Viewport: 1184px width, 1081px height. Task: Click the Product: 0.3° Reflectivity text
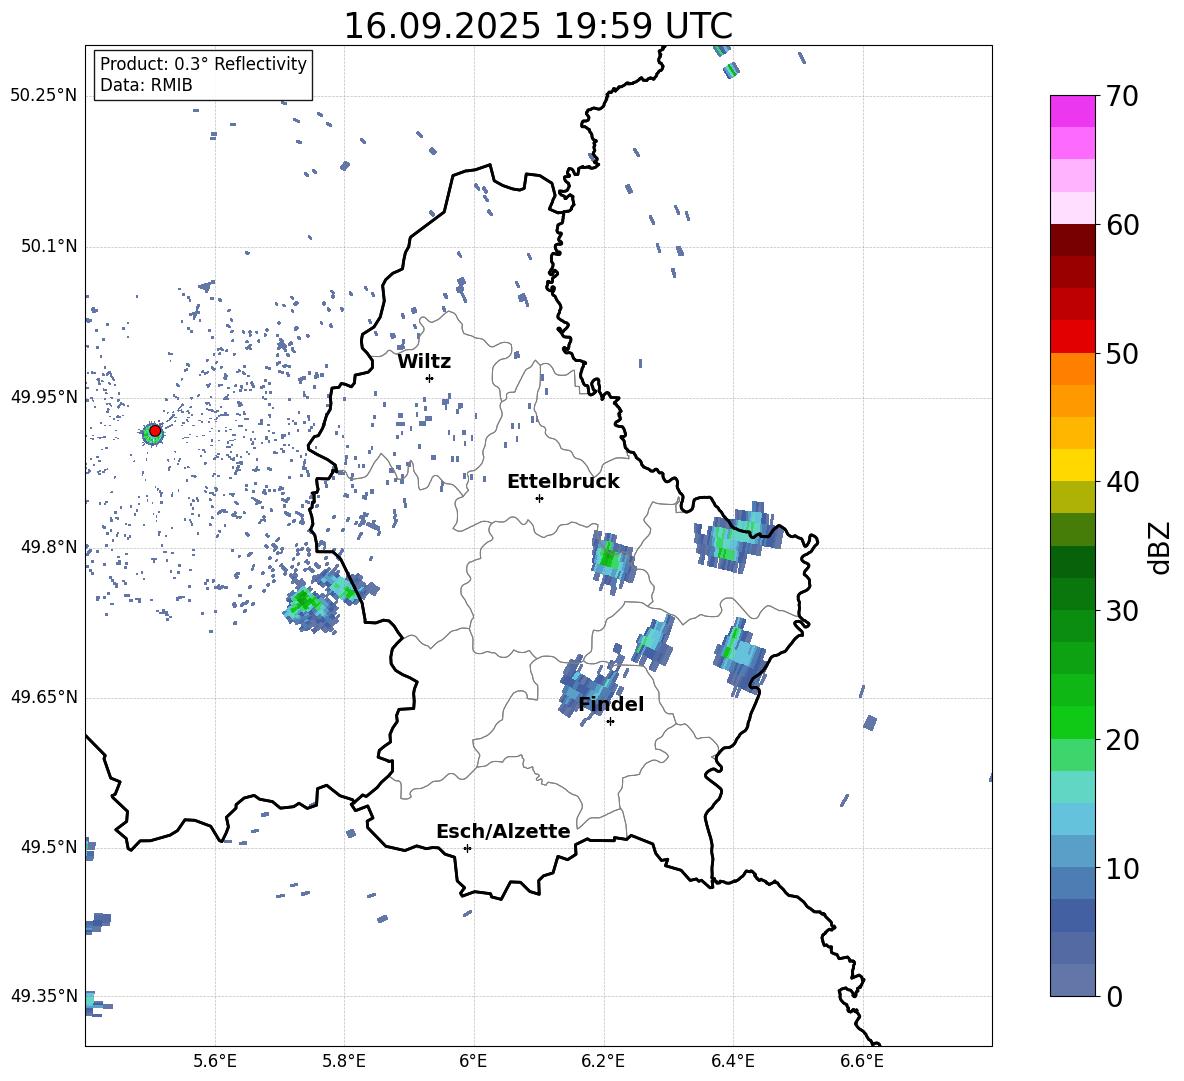point(203,64)
